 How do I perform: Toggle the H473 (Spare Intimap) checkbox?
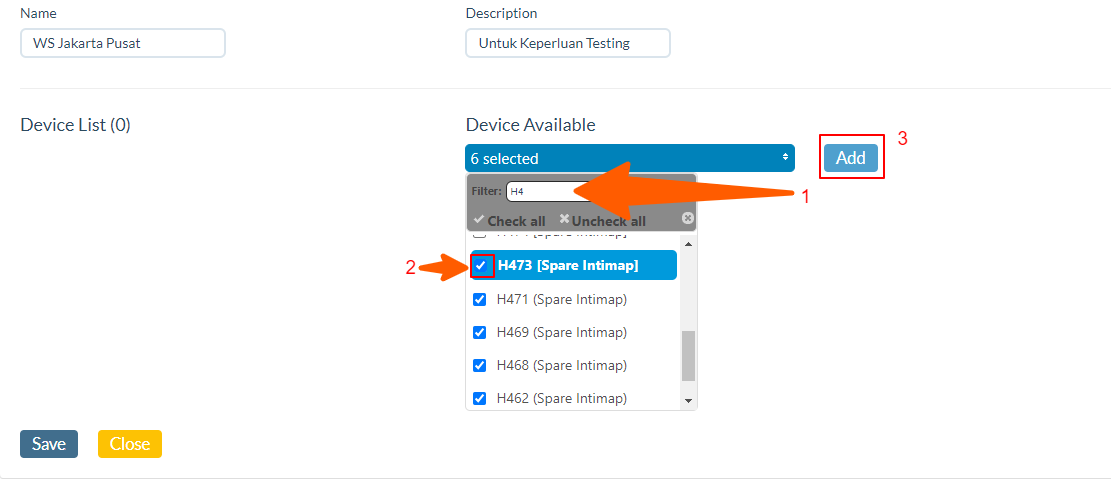481,265
